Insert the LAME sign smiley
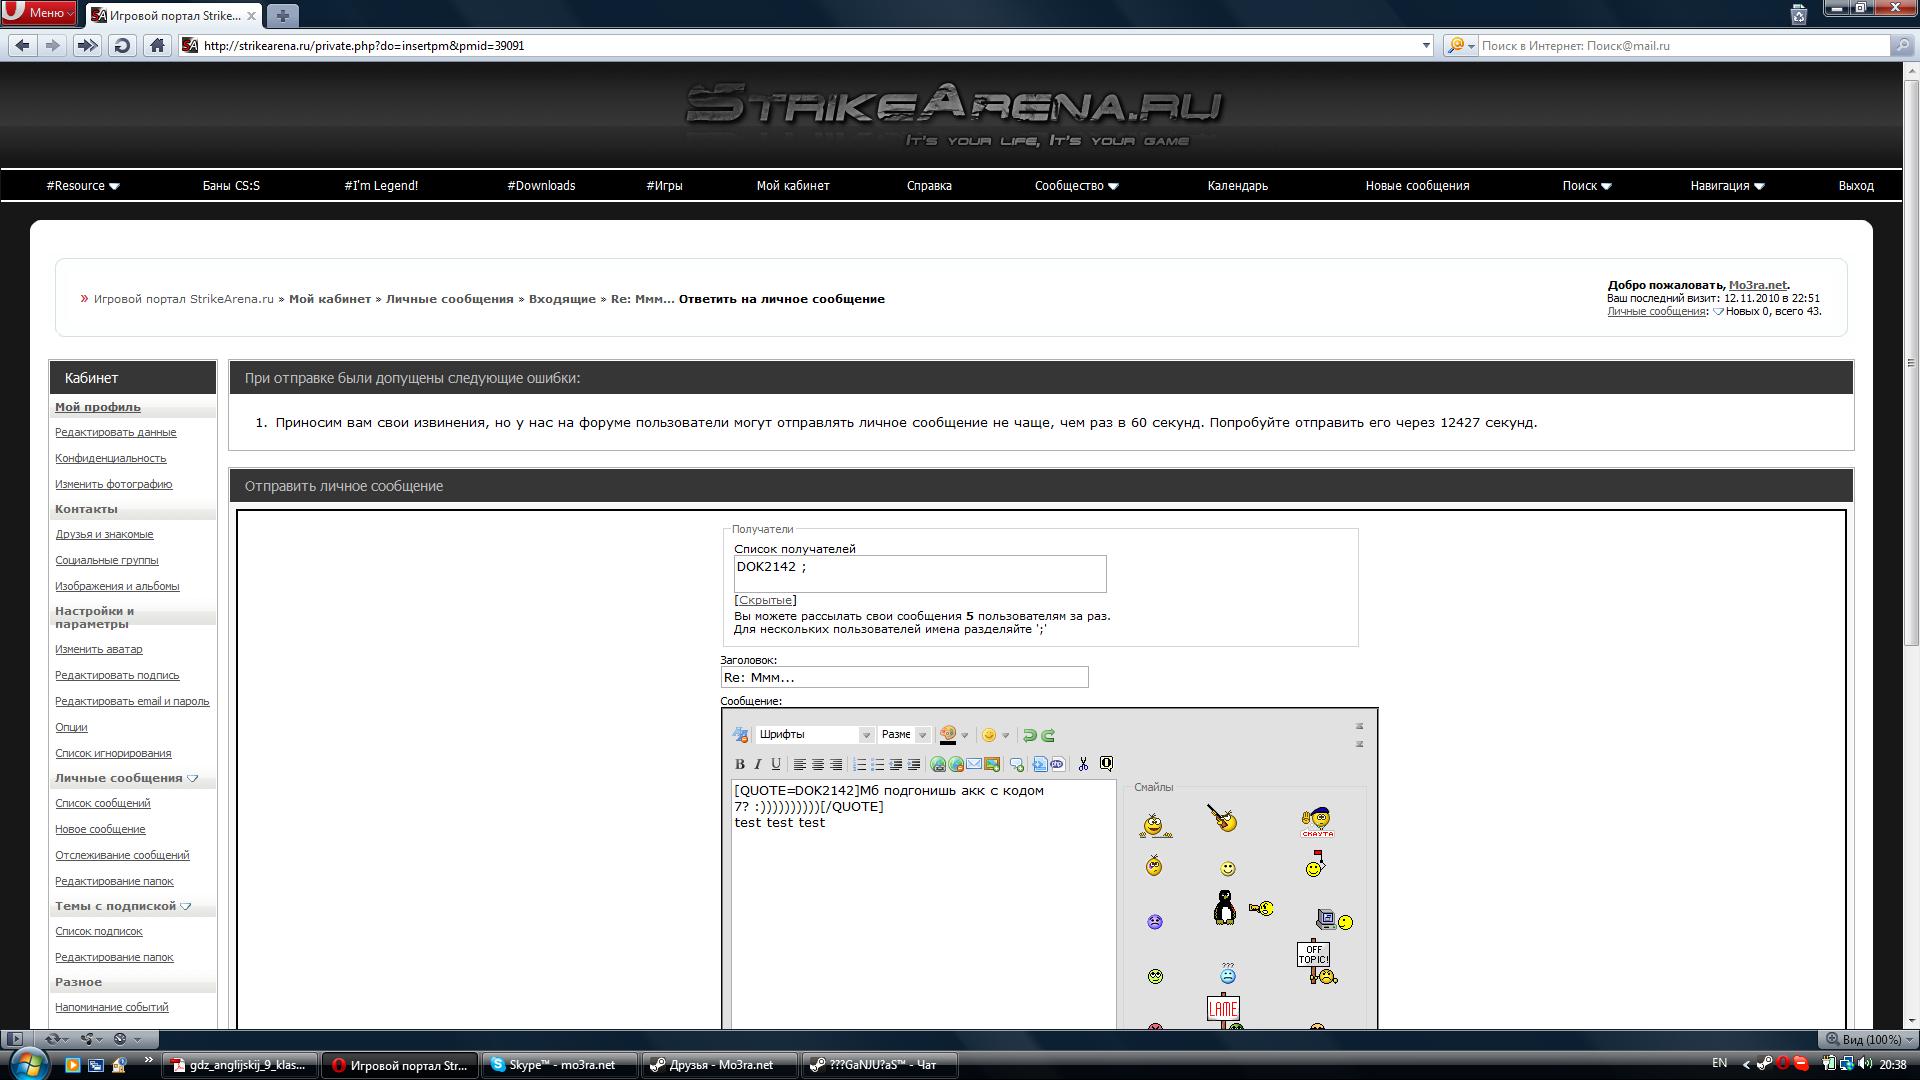This screenshot has width=1920, height=1080. pos(1223,1011)
